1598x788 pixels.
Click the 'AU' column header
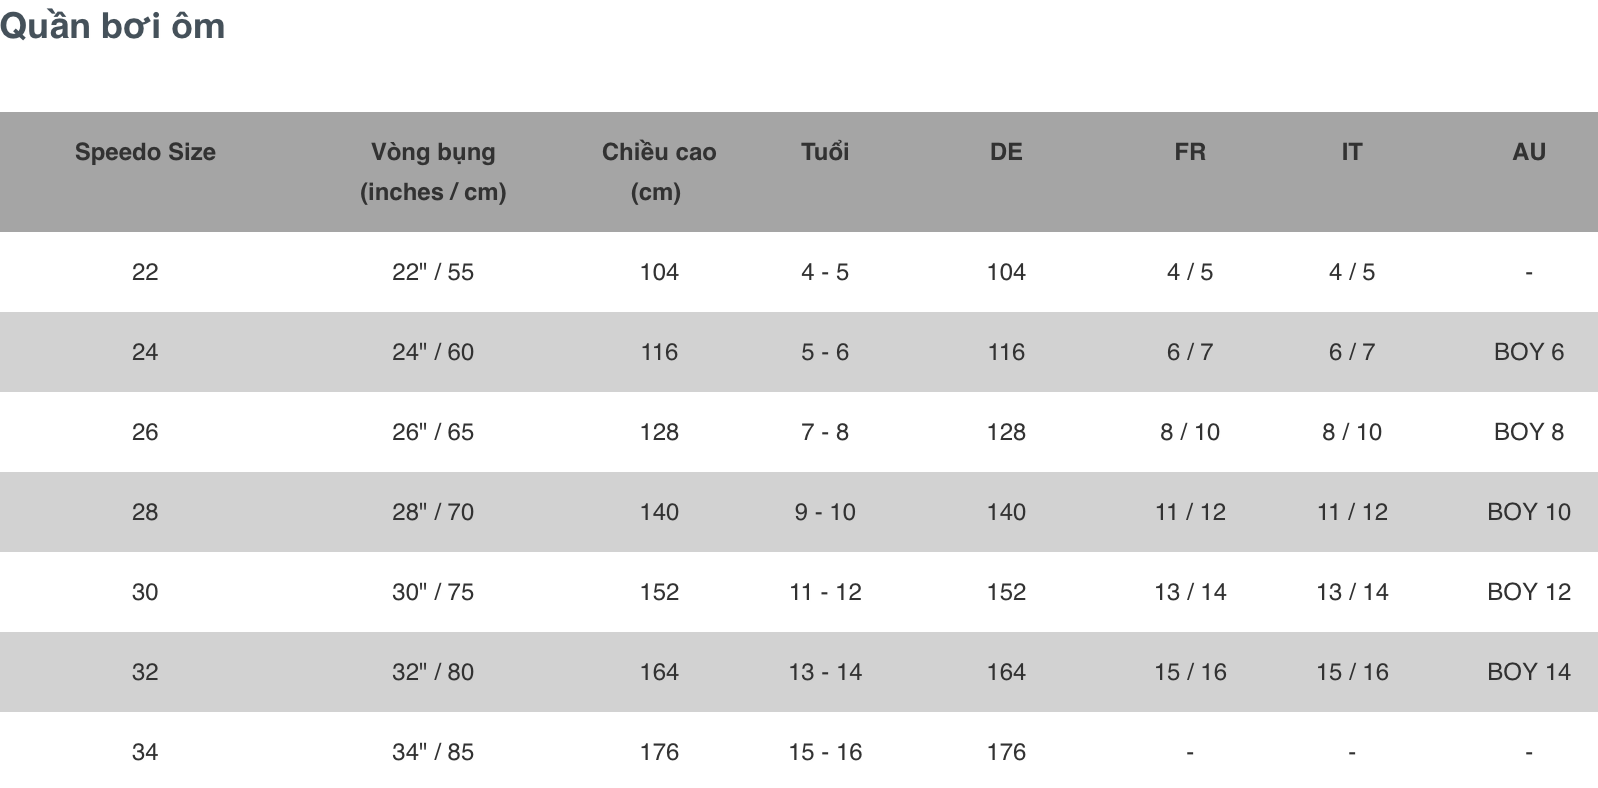pyautogui.click(x=1529, y=152)
